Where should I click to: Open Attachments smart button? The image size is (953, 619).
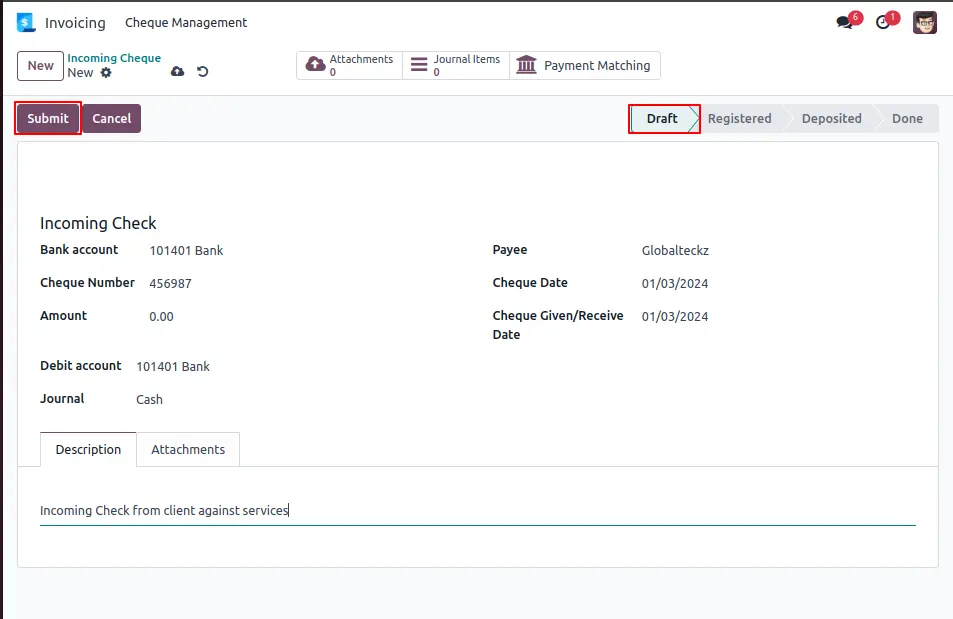coord(349,65)
